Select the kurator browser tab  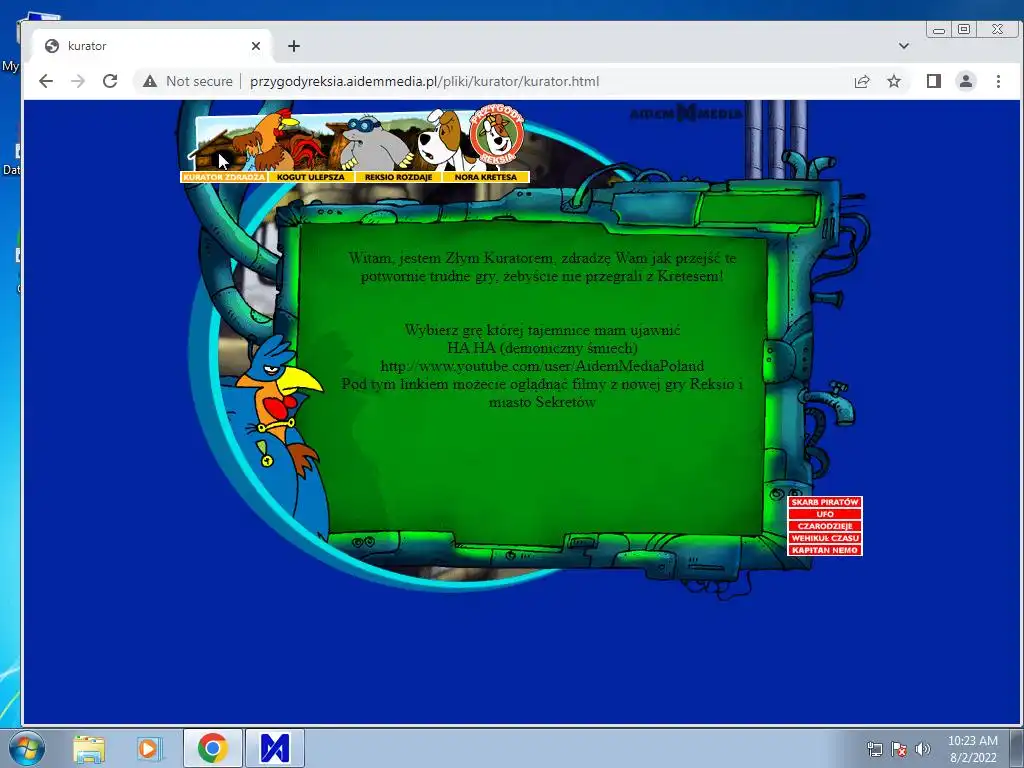[152, 46]
